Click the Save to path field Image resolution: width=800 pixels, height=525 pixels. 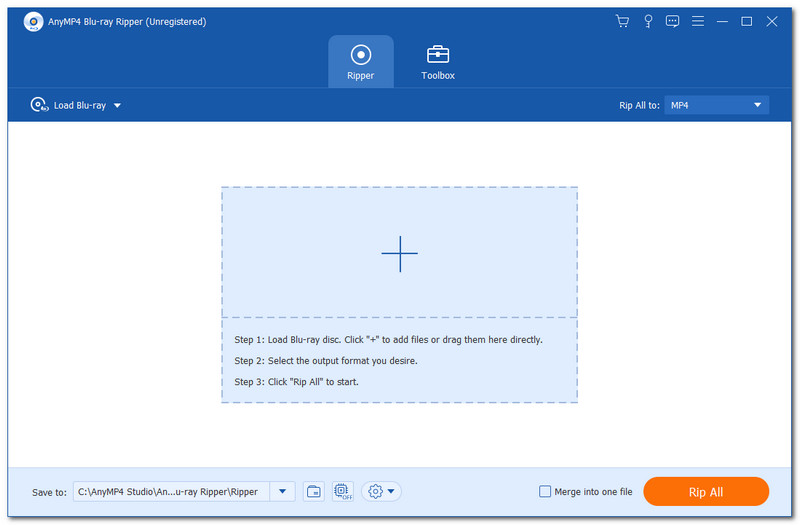tap(170, 491)
